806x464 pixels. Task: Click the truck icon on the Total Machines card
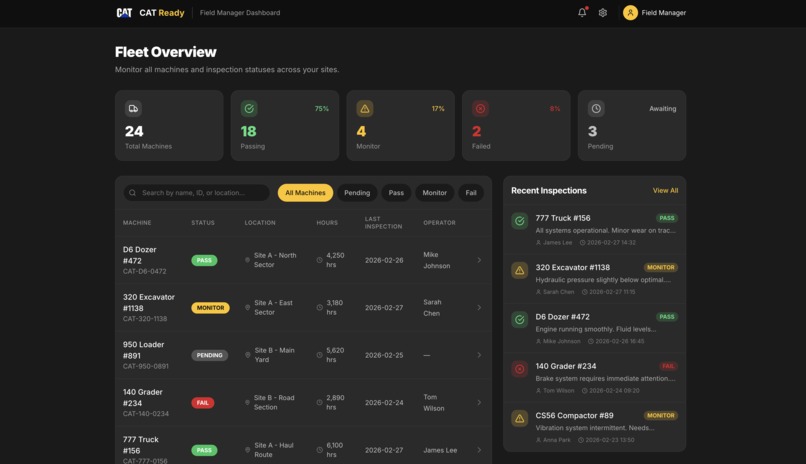click(133, 108)
